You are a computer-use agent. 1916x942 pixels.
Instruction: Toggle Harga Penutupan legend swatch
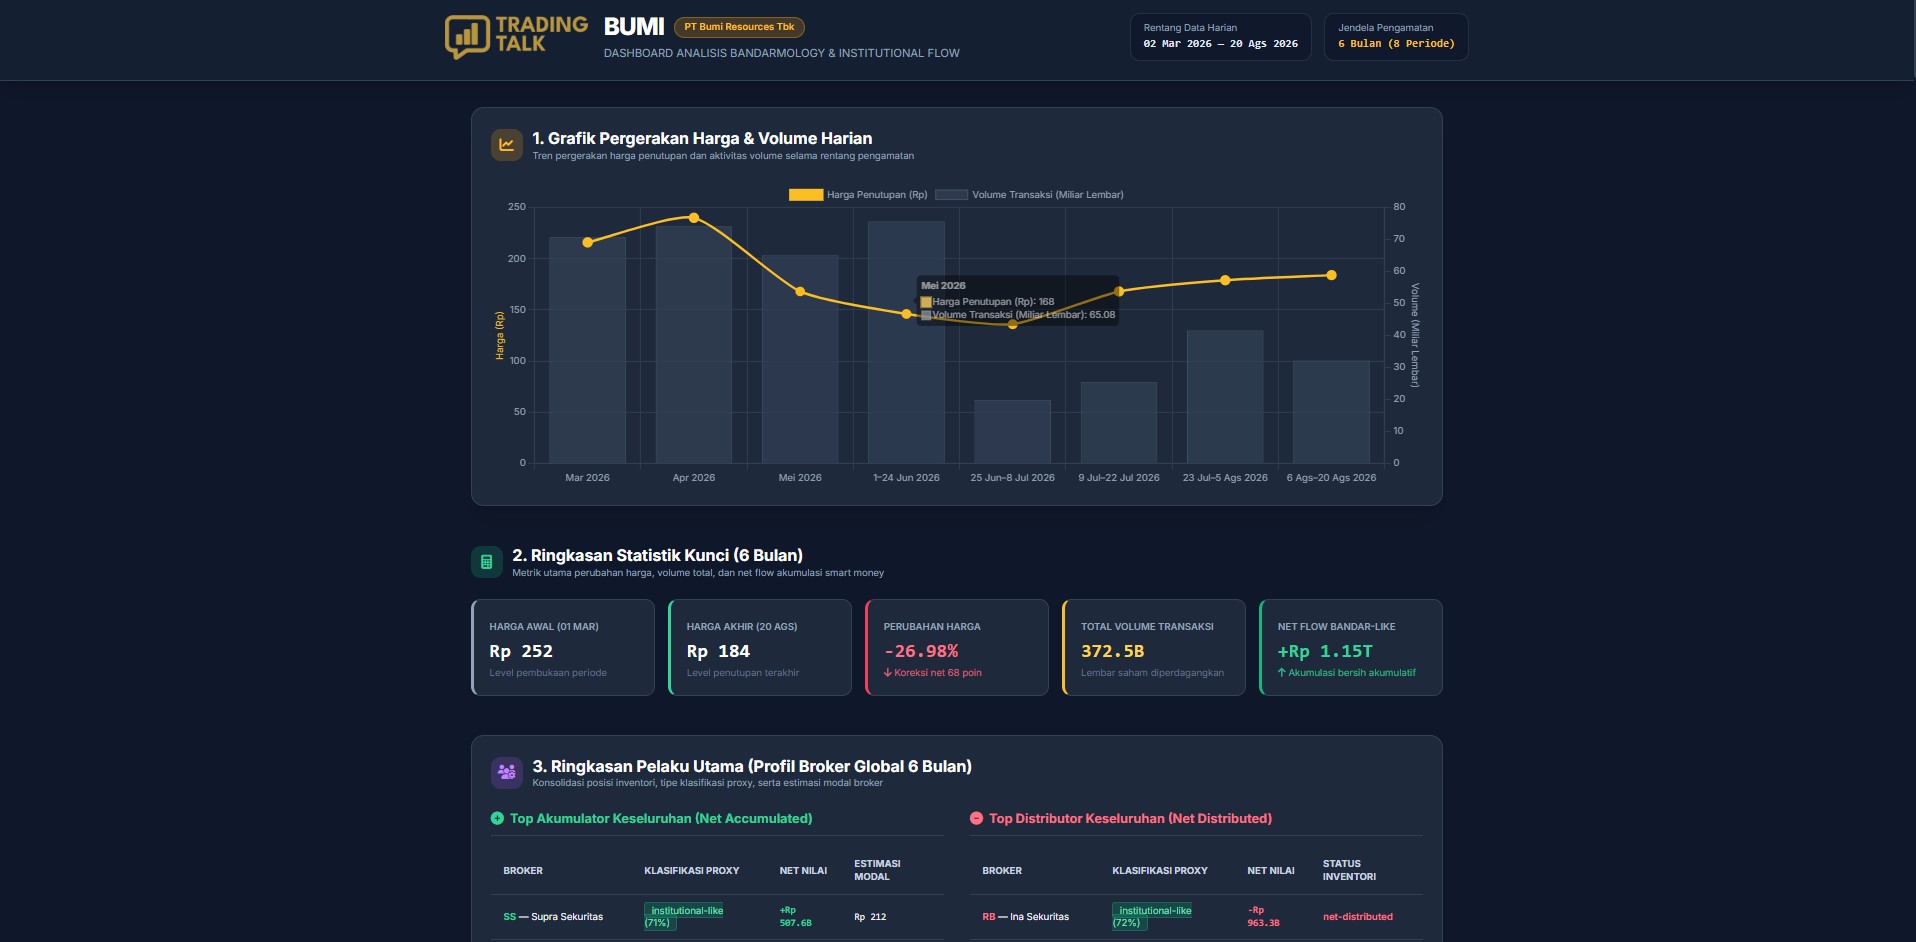click(x=806, y=195)
